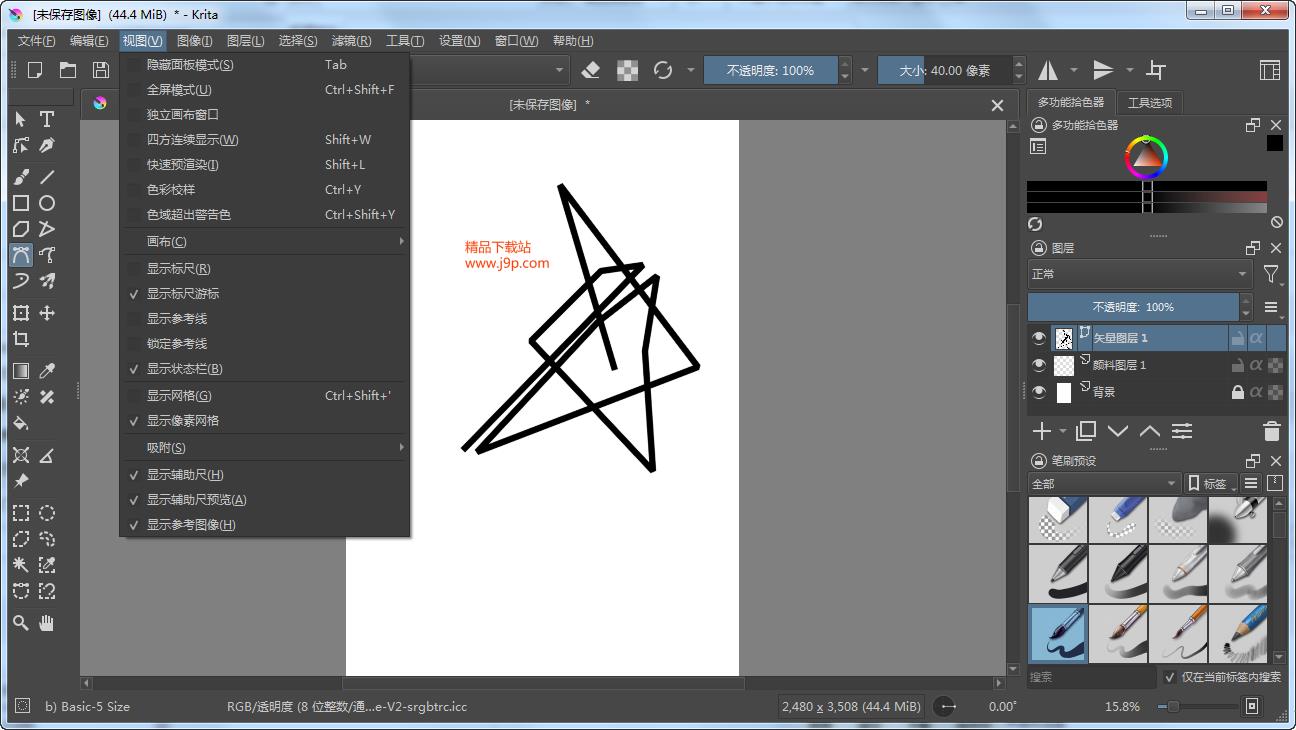
Task: Toggle 显示标尺(R) checkbox
Action: [x=134, y=269]
